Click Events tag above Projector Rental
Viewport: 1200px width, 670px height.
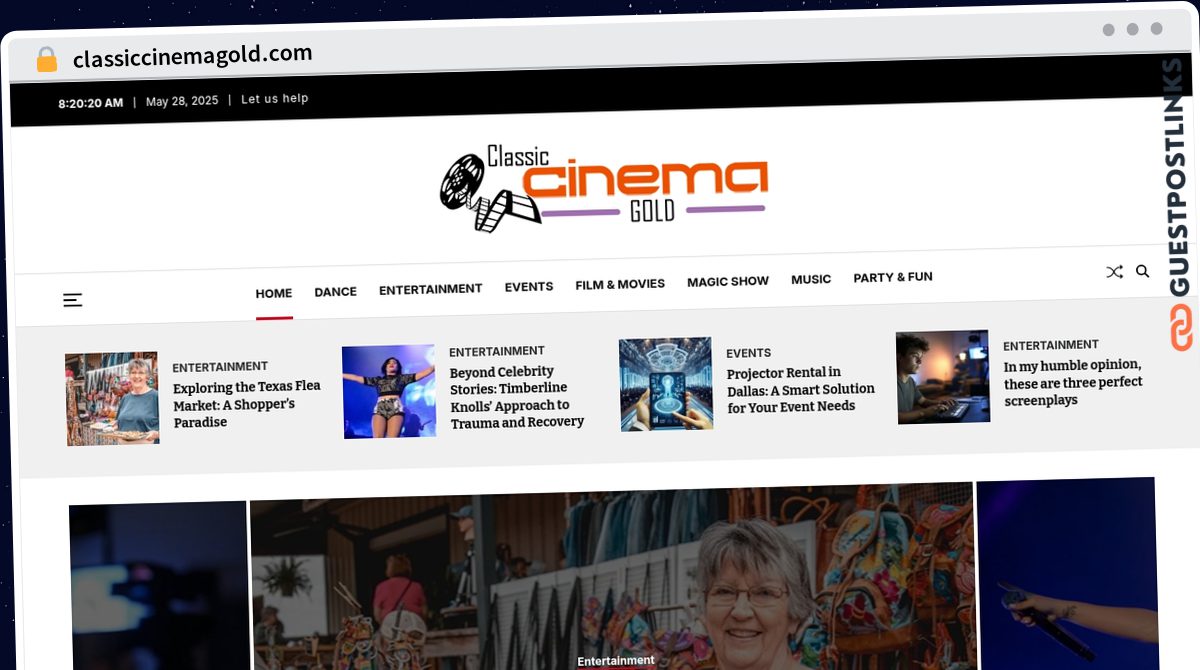(x=749, y=353)
